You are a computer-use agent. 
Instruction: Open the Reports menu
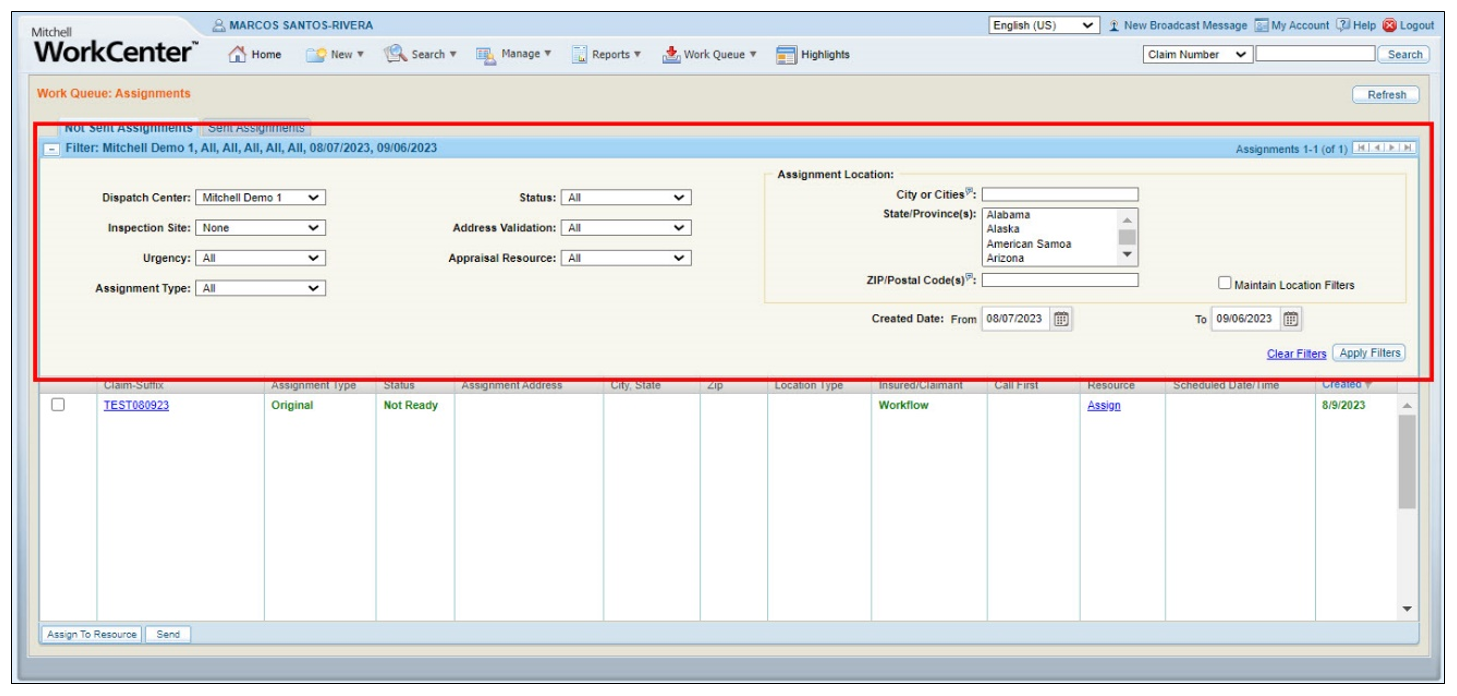[607, 55]
